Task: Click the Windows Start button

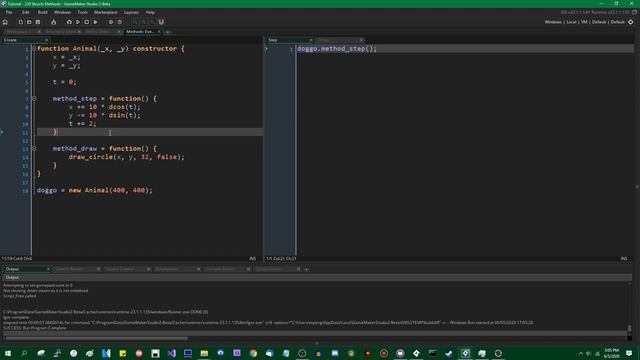Action: [x=8, y=353]
